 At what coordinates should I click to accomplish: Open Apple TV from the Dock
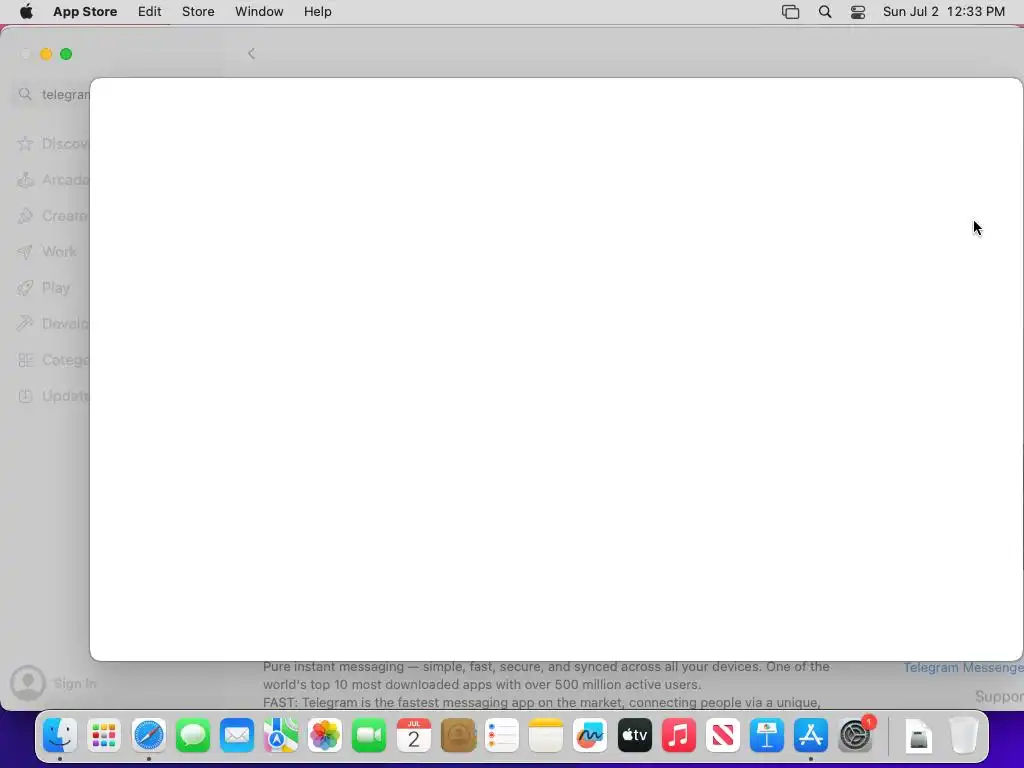(x=635, y=735)
